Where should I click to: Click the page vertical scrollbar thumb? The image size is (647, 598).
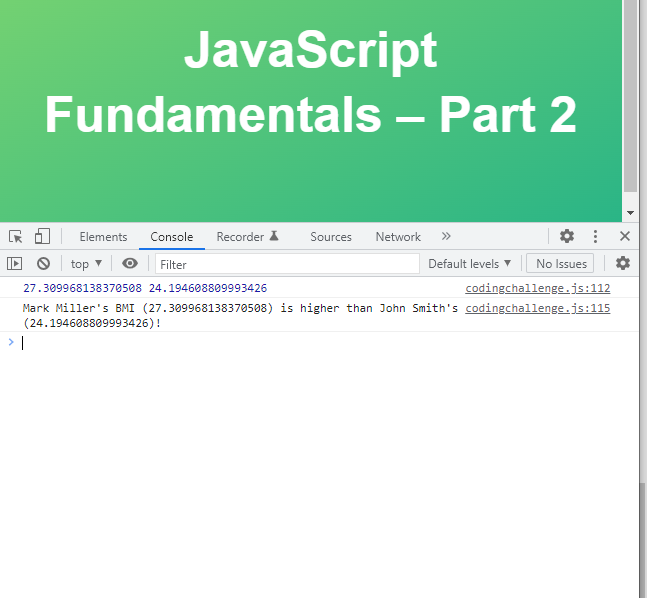pos(630,96)
